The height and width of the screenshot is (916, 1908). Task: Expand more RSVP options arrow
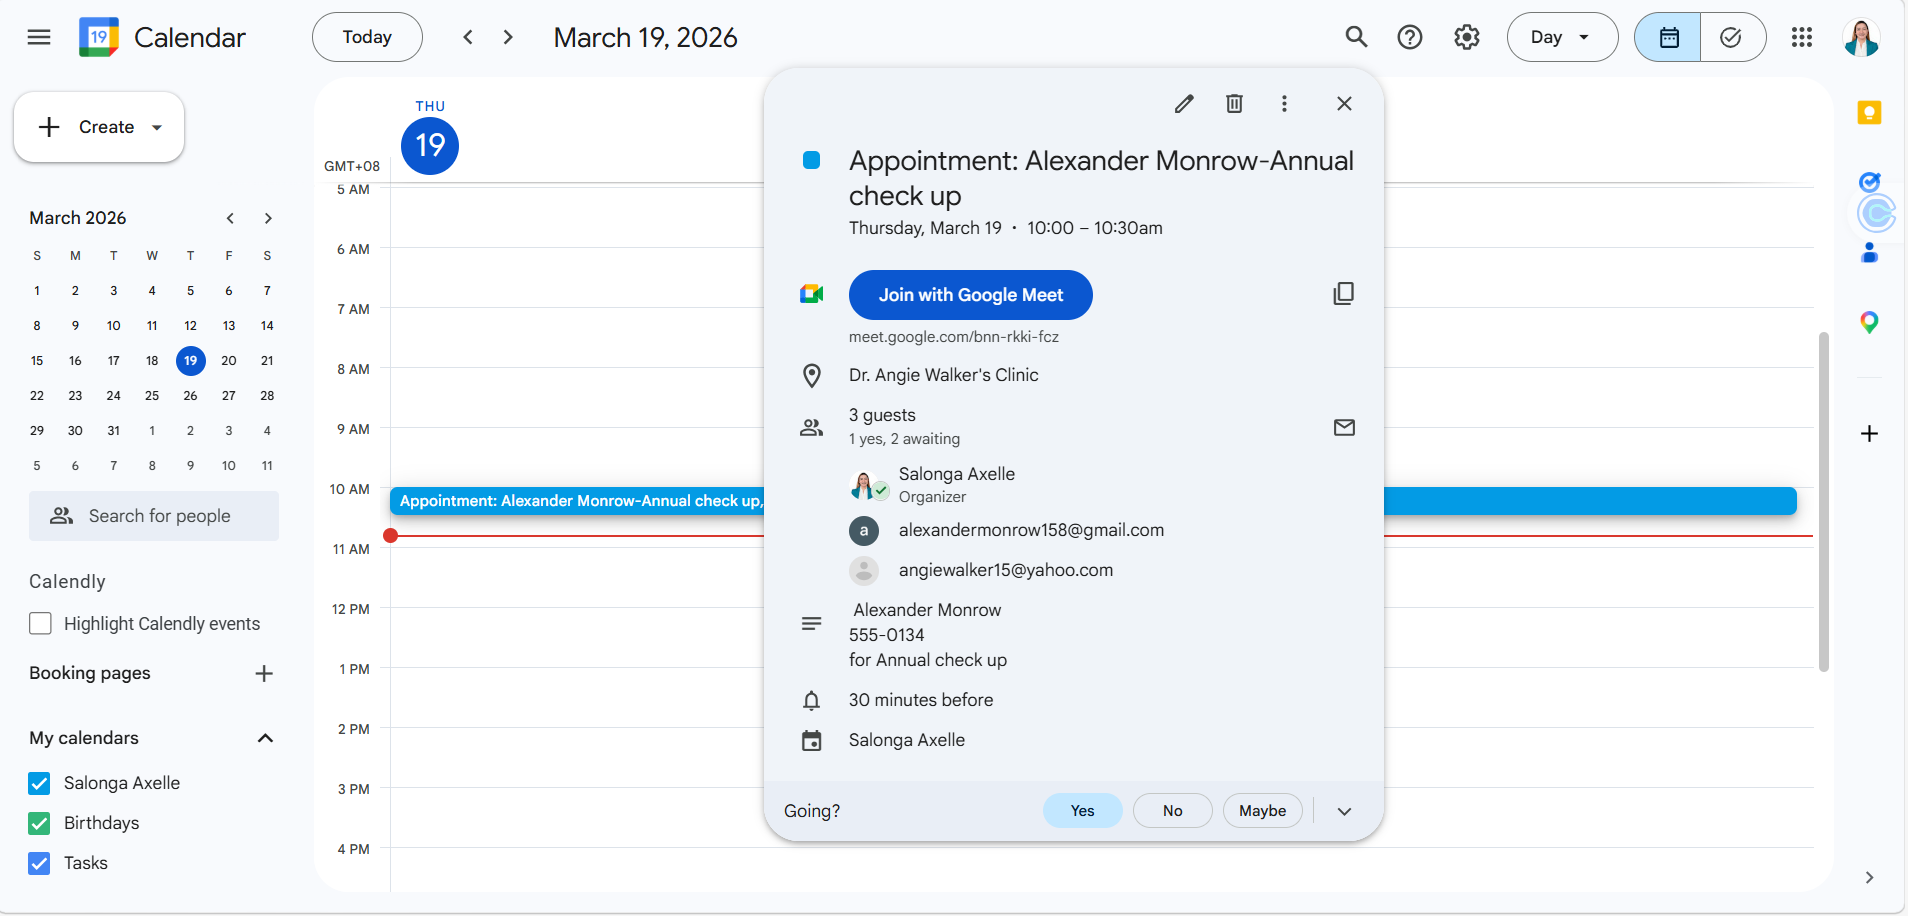pyautogui.click(x=1344, y=811)
